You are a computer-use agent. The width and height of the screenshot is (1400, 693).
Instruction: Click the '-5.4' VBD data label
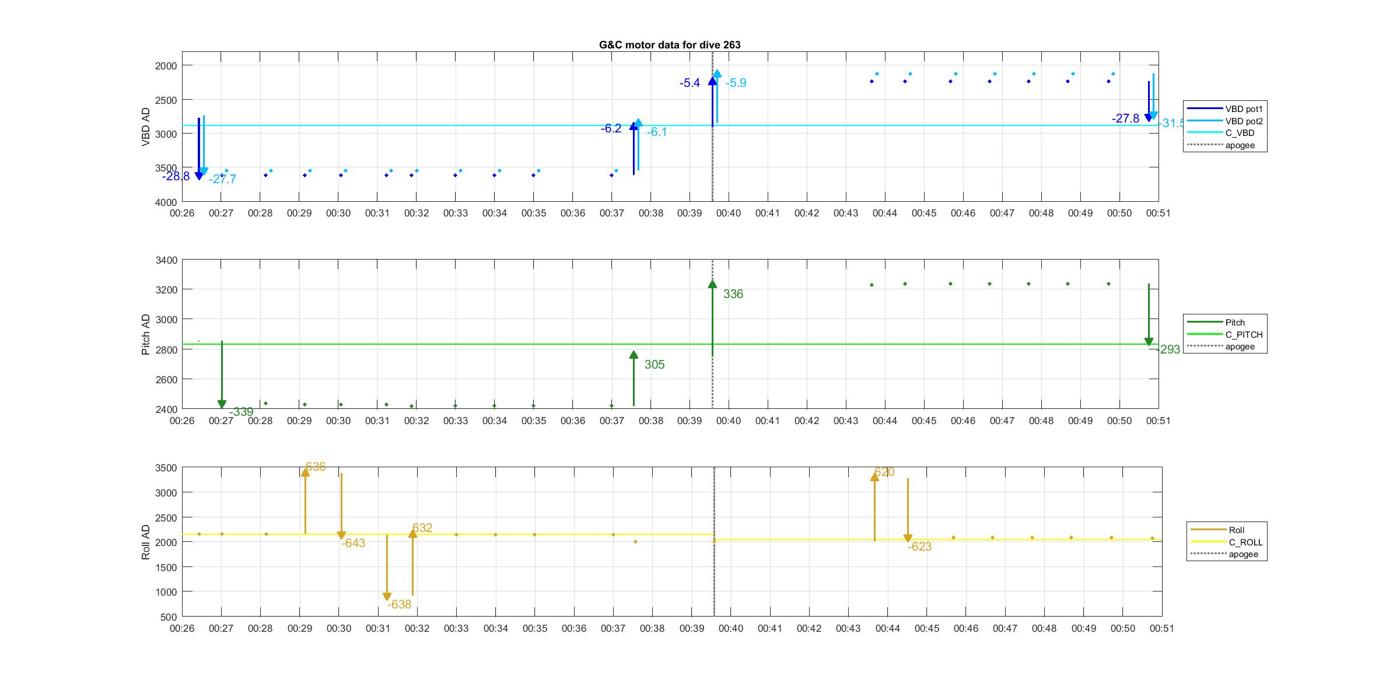pyautogui.click(x=690, y=83)
